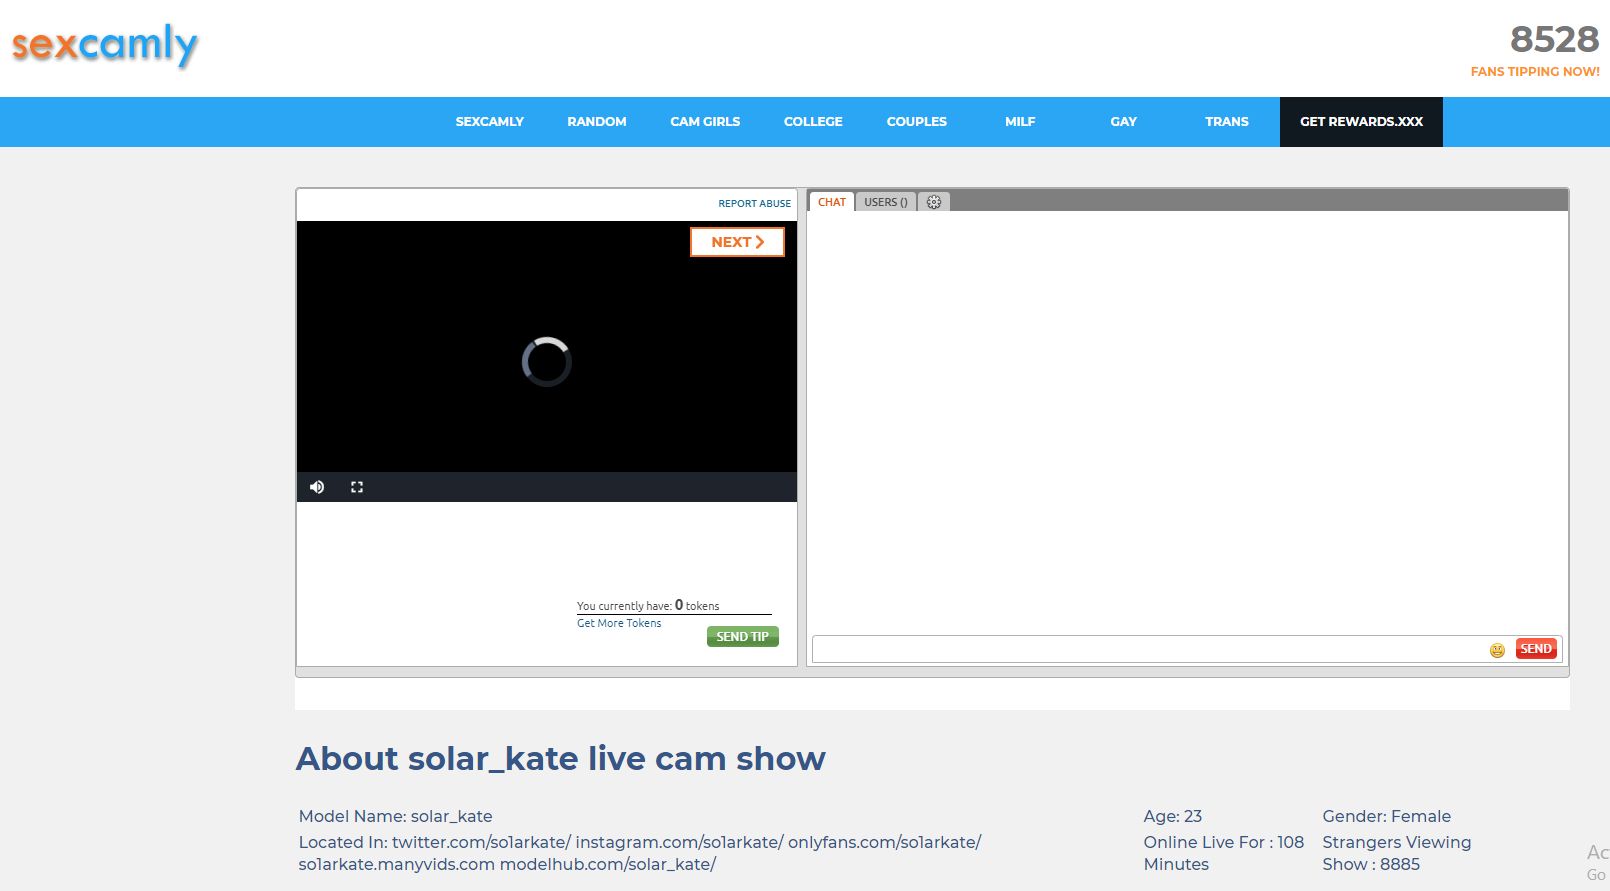Click the REPORT ABUSE link

click(x=754, y=203)
